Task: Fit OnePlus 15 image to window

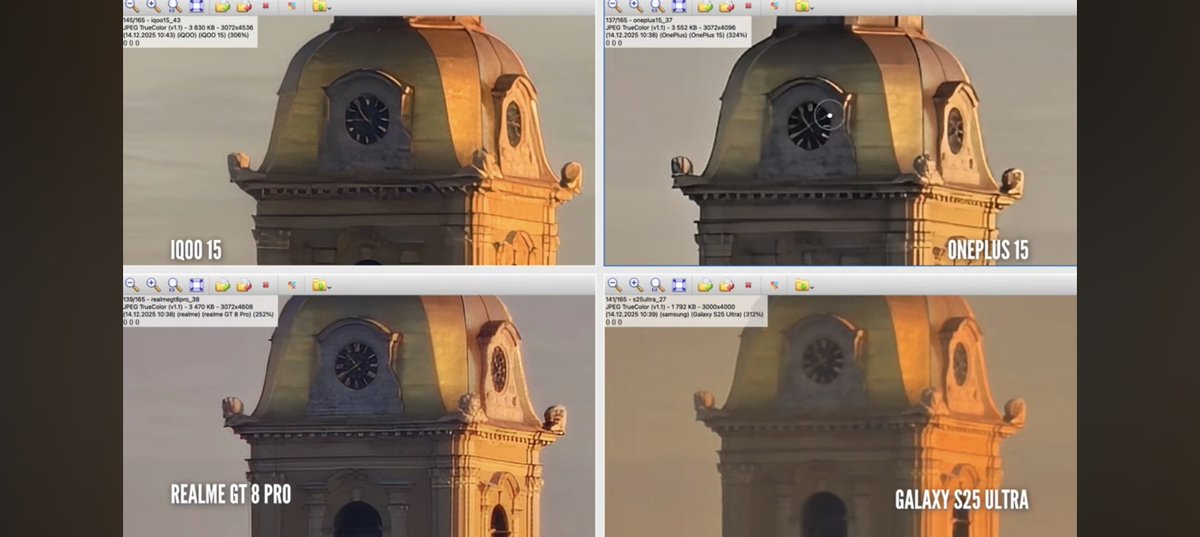Action: point(678,5)
